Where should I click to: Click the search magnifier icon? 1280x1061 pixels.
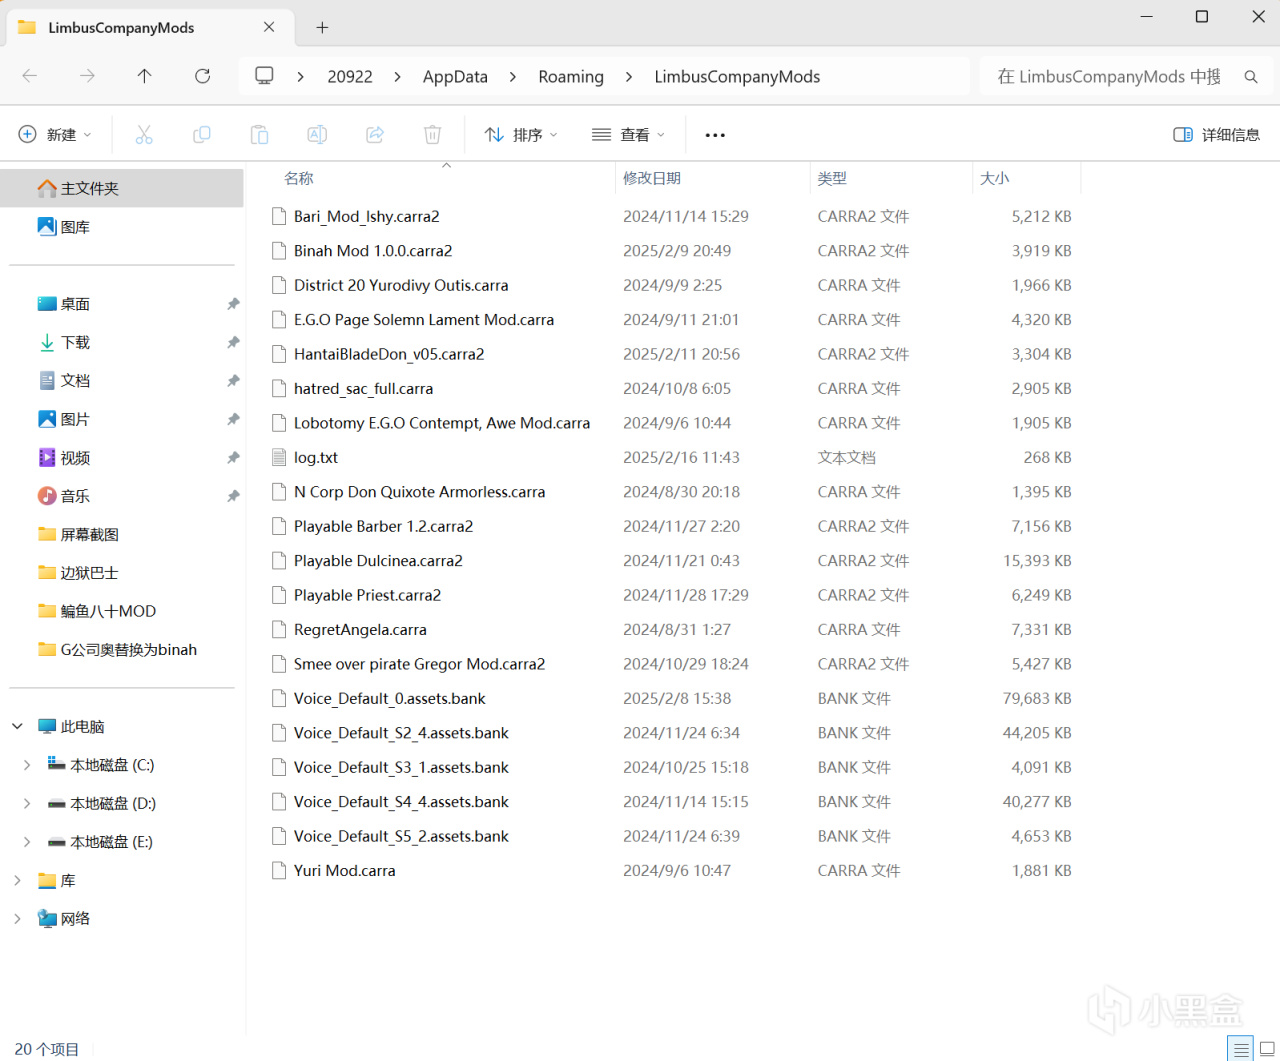point(1251,77)
